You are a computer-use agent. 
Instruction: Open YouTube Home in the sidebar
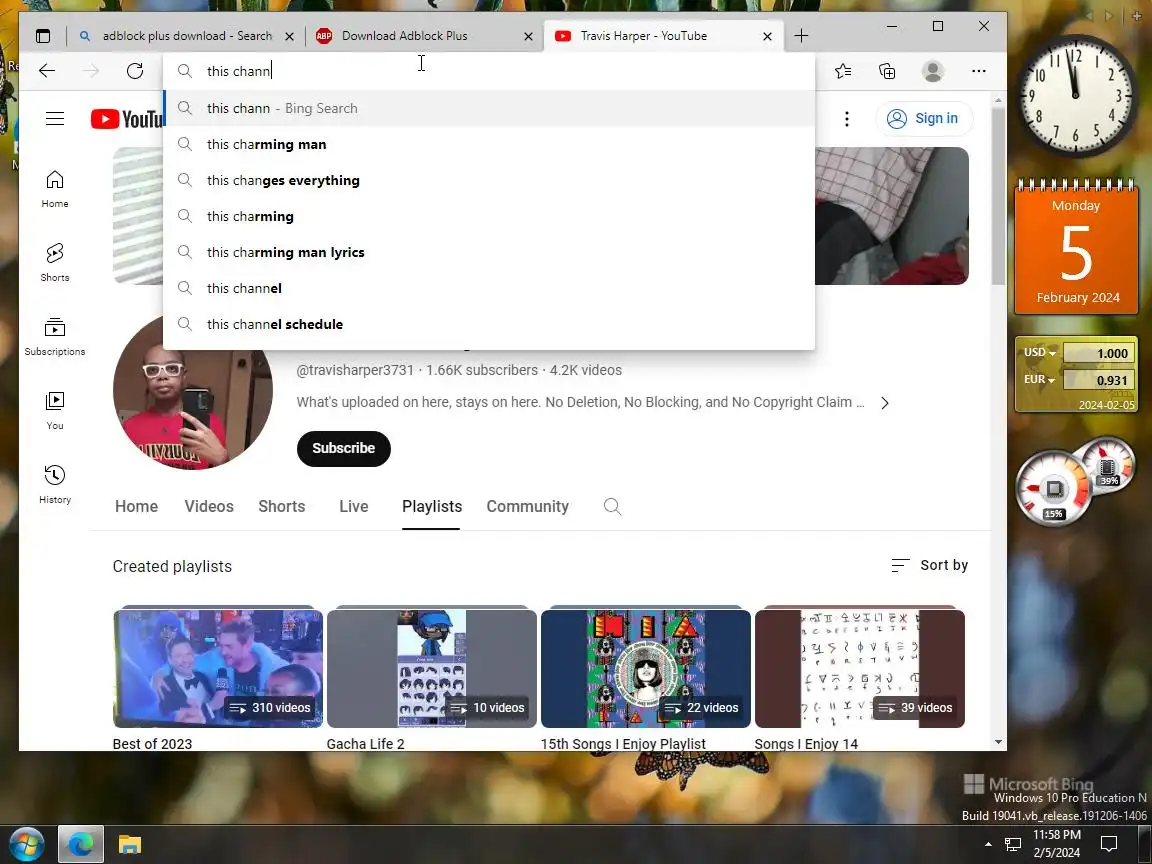click(x=55, y=189)
